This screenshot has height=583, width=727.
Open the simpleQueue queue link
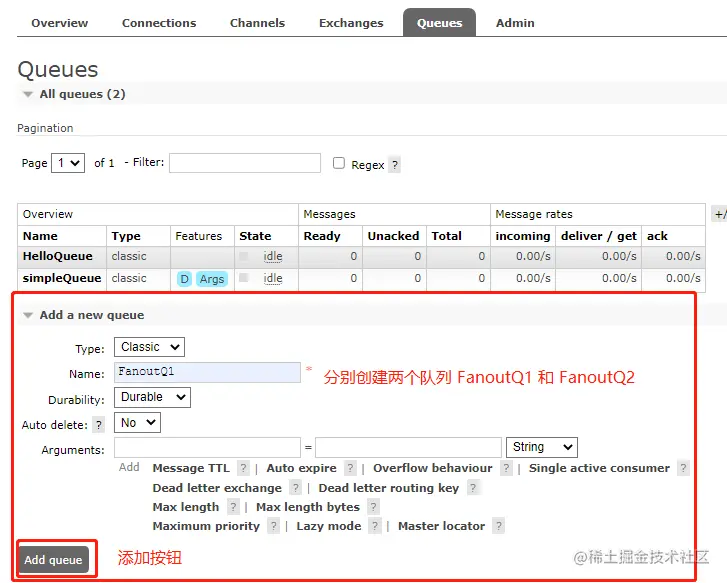click(62, 278)
